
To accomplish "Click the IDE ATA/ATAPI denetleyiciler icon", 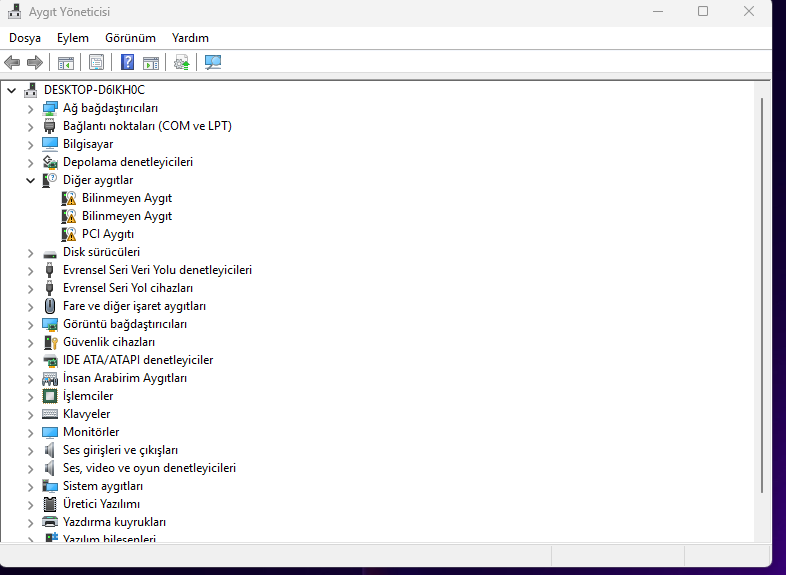I will (x=50, y=360).
